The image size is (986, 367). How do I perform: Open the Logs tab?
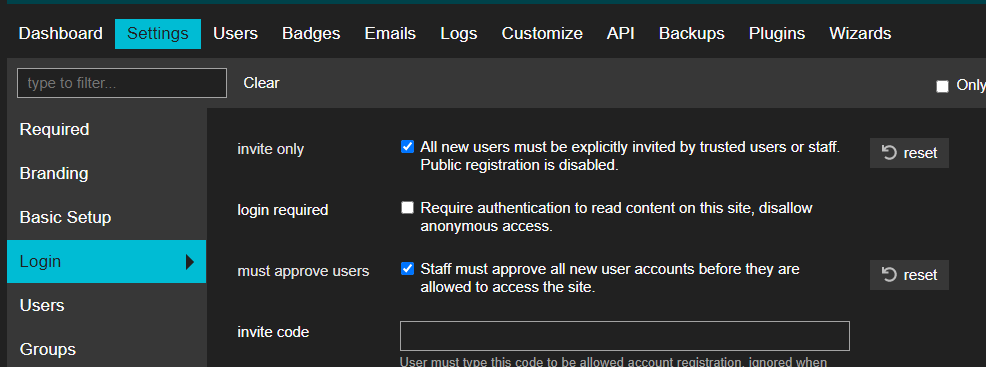coord(458,33)
